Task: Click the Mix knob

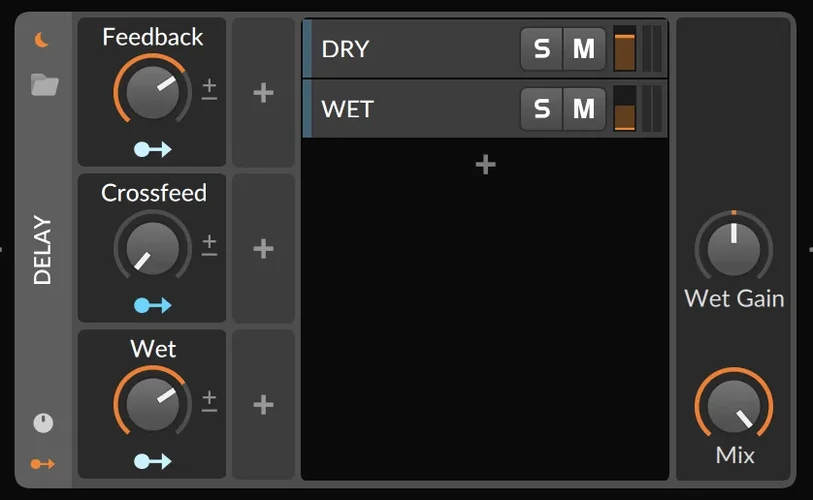Action: [x=734, y=406]
